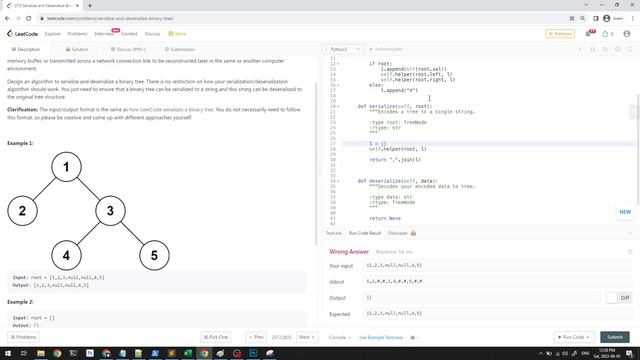Open the Chrome three-dot menu
This screenshot has height=360, width=640.
click(x=633, y=18)
